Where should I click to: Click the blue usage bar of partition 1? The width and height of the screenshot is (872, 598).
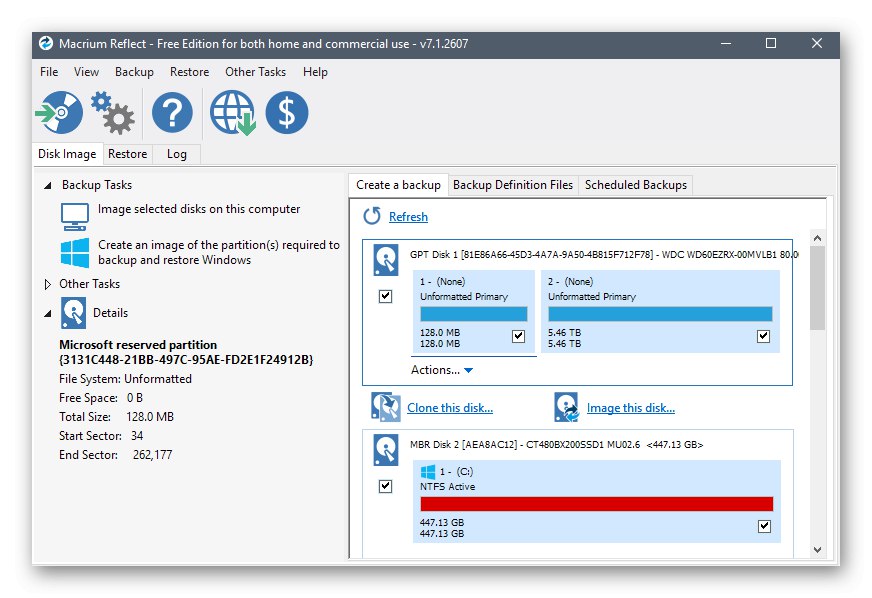pos(474,314)
